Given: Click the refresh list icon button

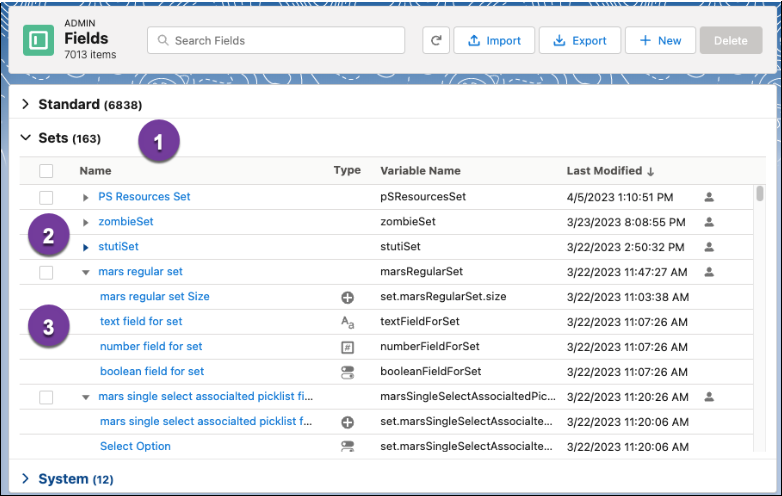Looking at the screenshot, I should pos(436,40).
